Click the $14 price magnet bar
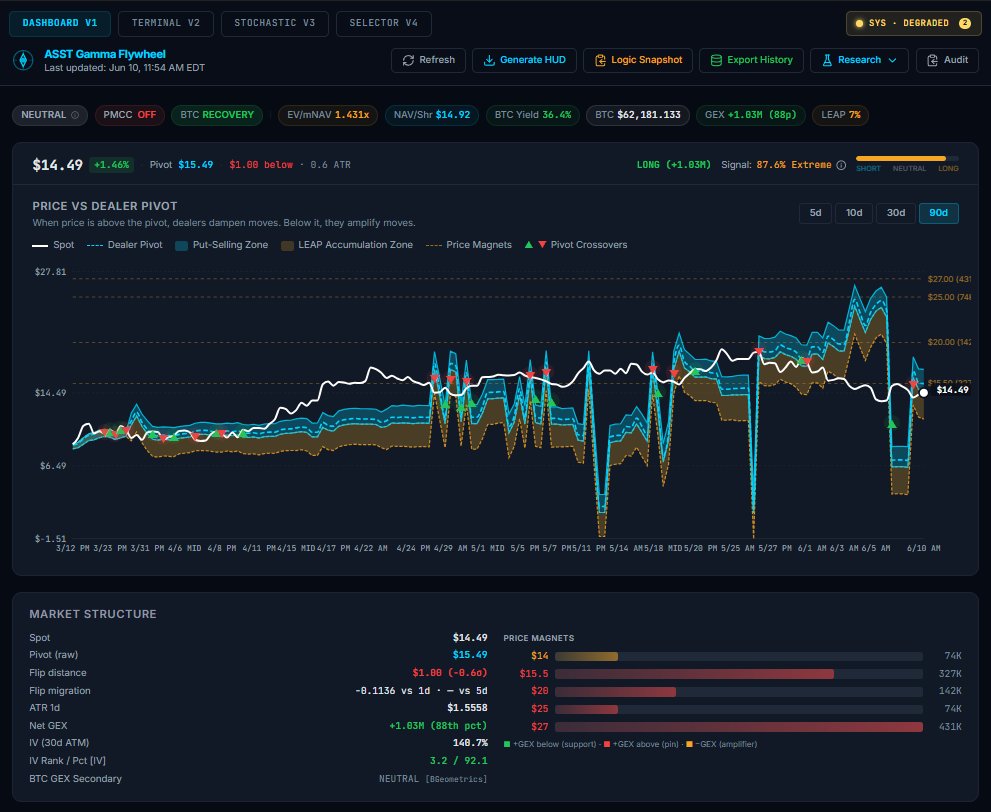The width and height of the screenshot is (991, 812). click(738, 656)
